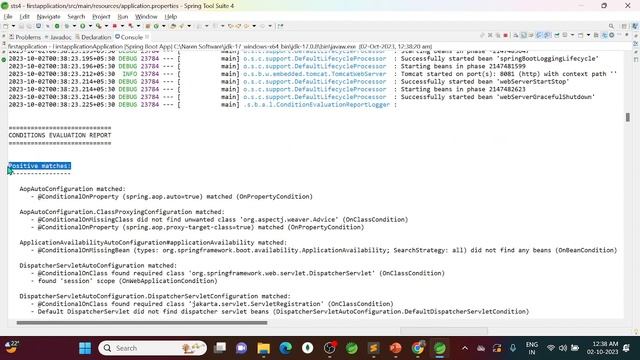
Task: Click the Remove All Terminated Launches icon
Action: 498,35
